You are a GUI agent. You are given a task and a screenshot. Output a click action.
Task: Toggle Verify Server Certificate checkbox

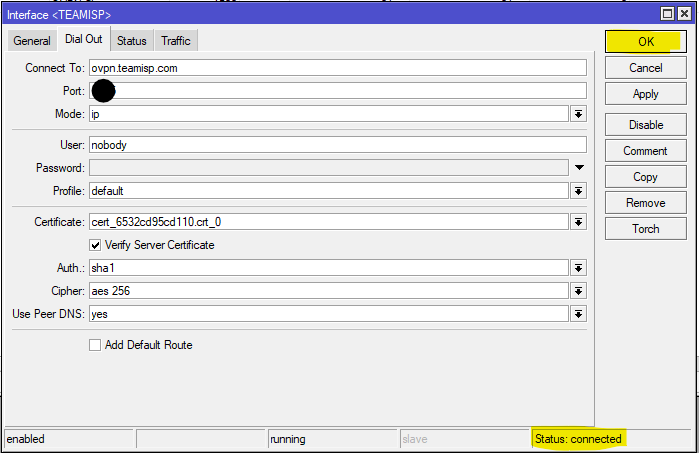96,245
